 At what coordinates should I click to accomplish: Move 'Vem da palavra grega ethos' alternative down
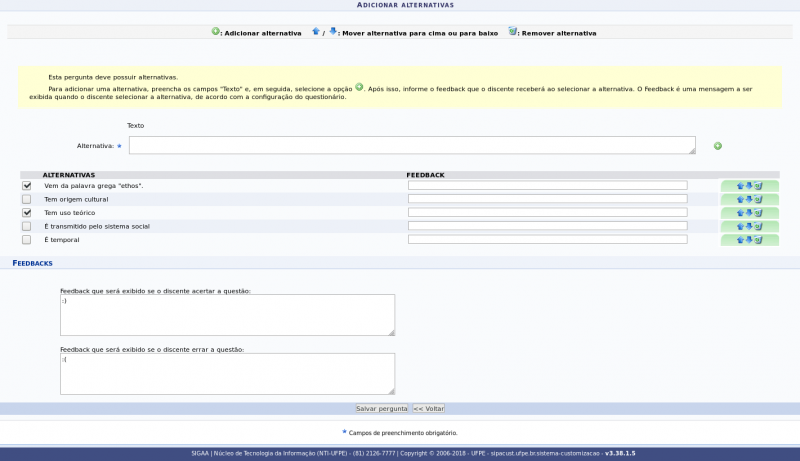point(749,186)
